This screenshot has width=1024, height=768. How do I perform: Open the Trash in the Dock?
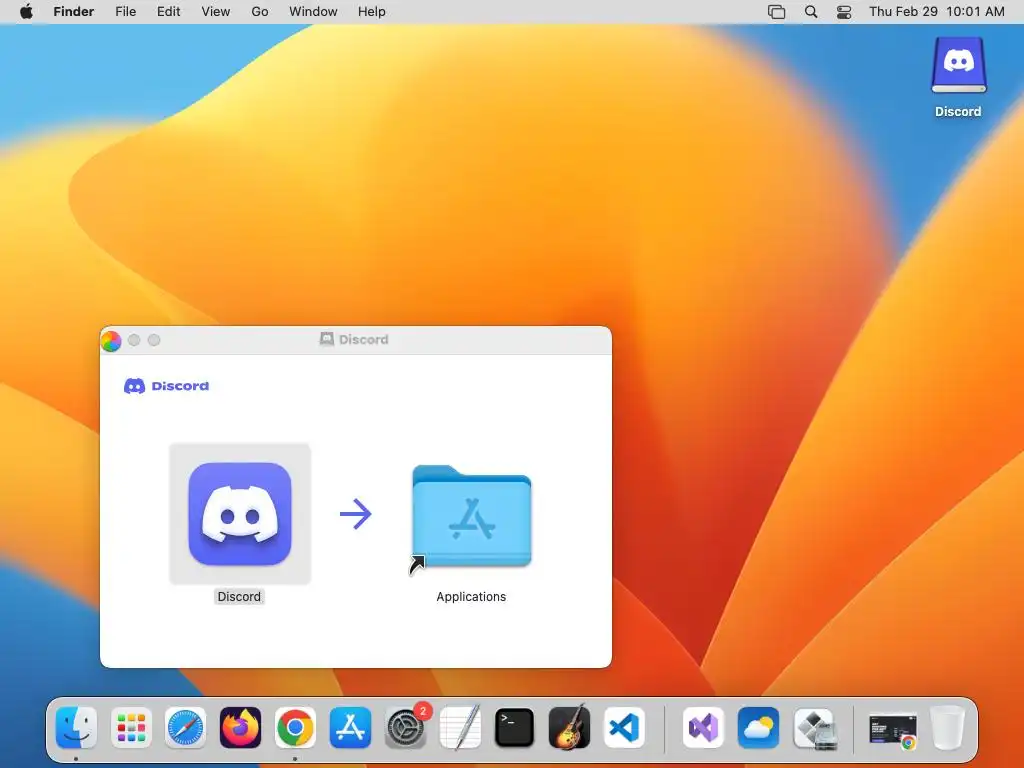pyautogui.click(x=948, y=727)
